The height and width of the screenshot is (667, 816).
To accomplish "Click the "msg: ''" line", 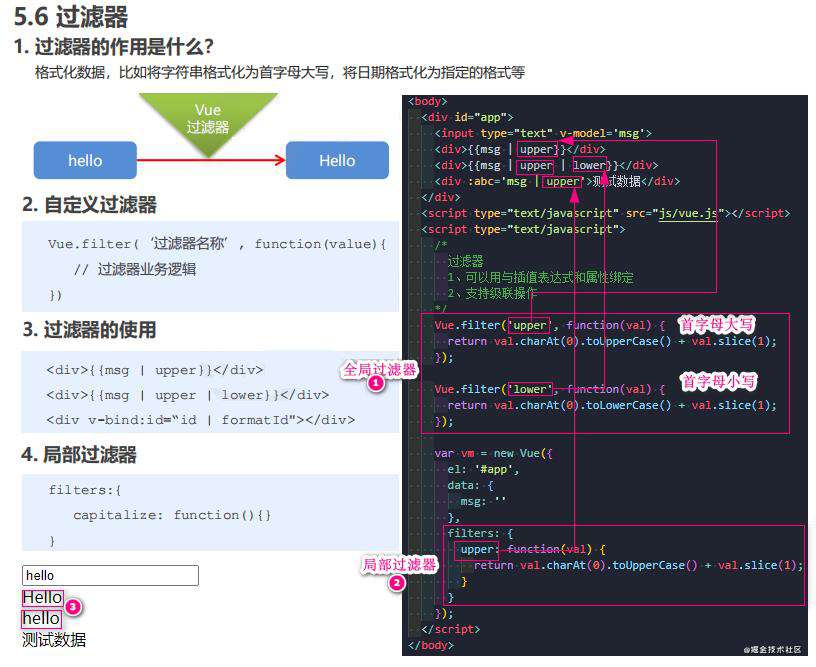I will (x=483, y=502).
